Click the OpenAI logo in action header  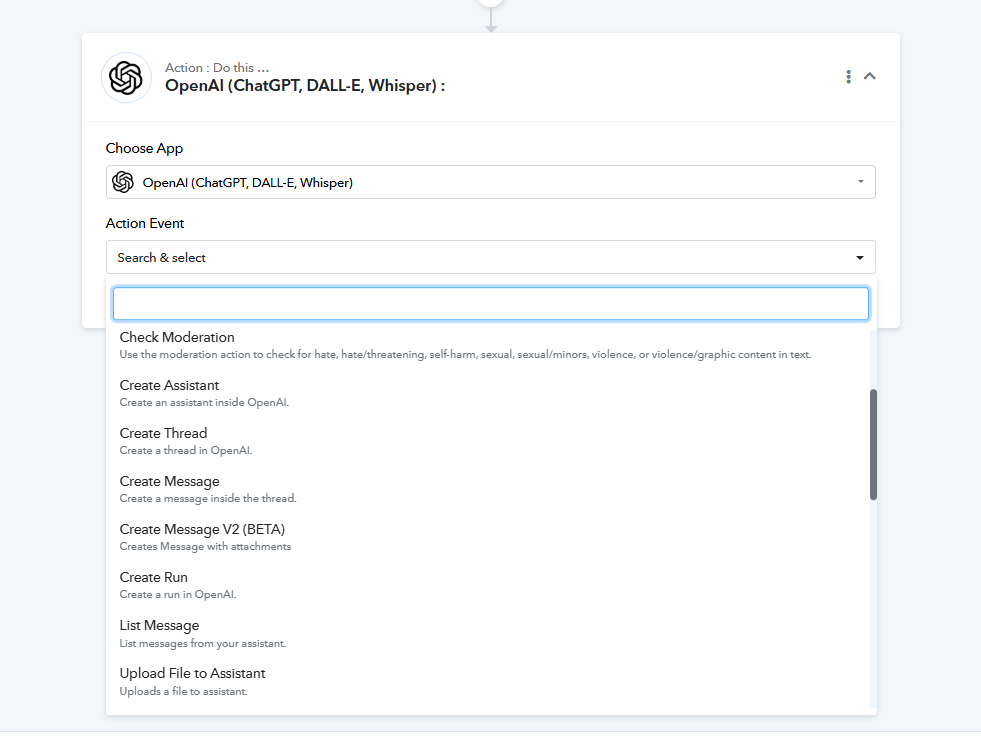point(126,78)
